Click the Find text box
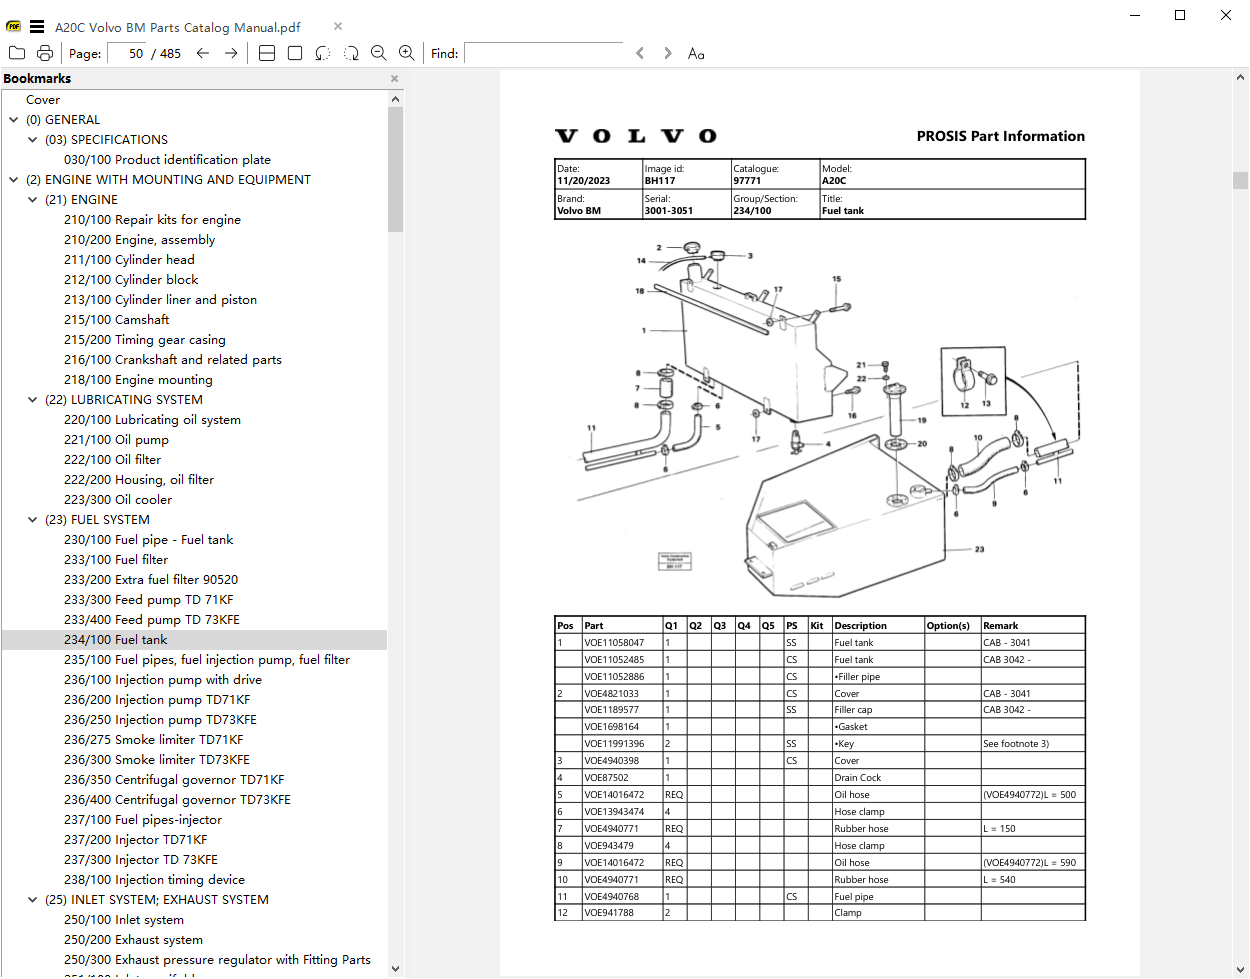The width and height of the screenshot is (1250, 979). tap(544, 53)
